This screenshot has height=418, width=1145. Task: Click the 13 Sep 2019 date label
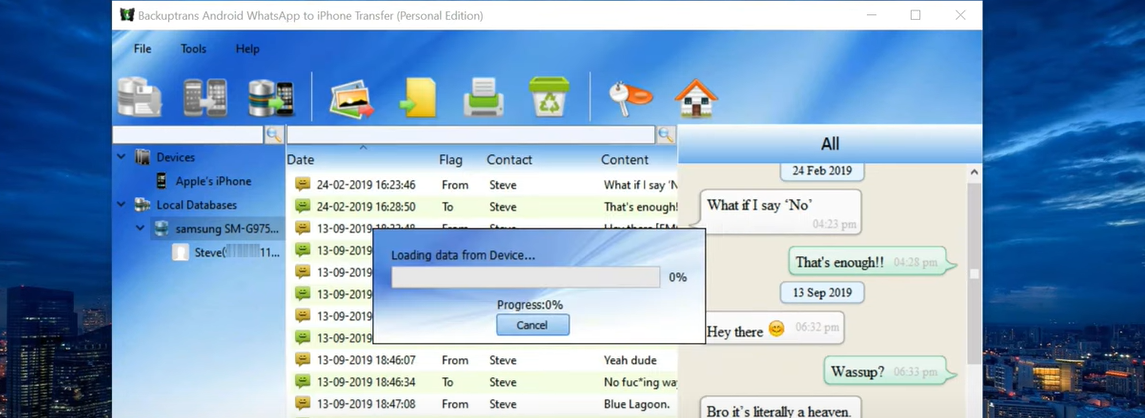click(x=822, y=292)
